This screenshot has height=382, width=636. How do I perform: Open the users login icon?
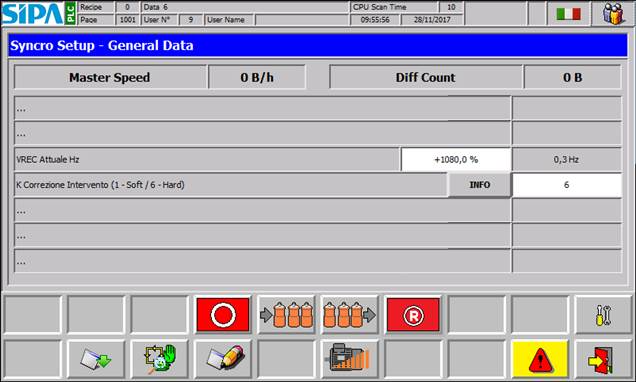613,14
